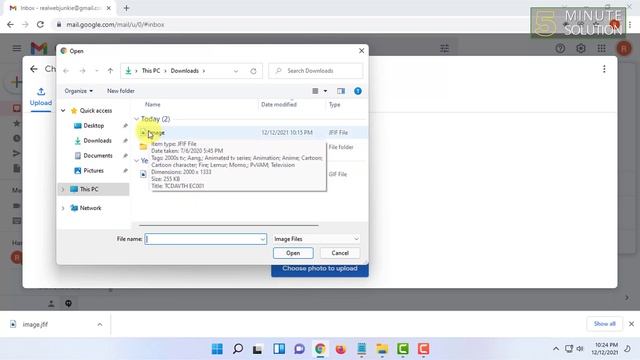Screen dimensions: 640x360
Task: Open Windows Start menu
Action: click(217, 349)
